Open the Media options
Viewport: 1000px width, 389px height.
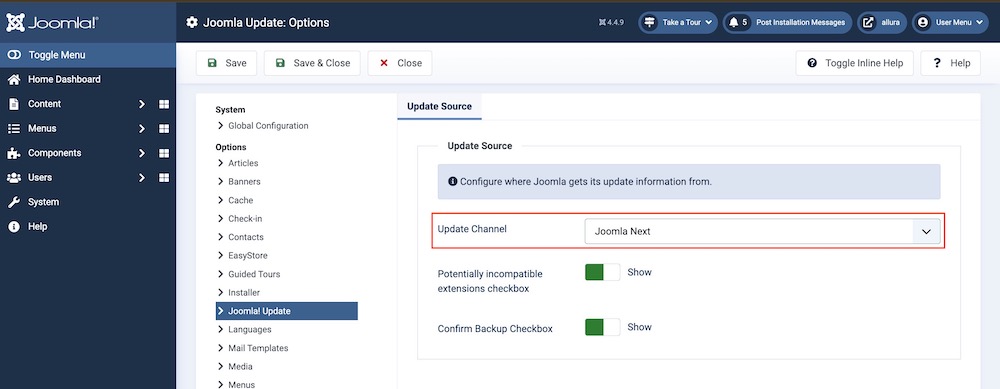[x=240, y=367]
